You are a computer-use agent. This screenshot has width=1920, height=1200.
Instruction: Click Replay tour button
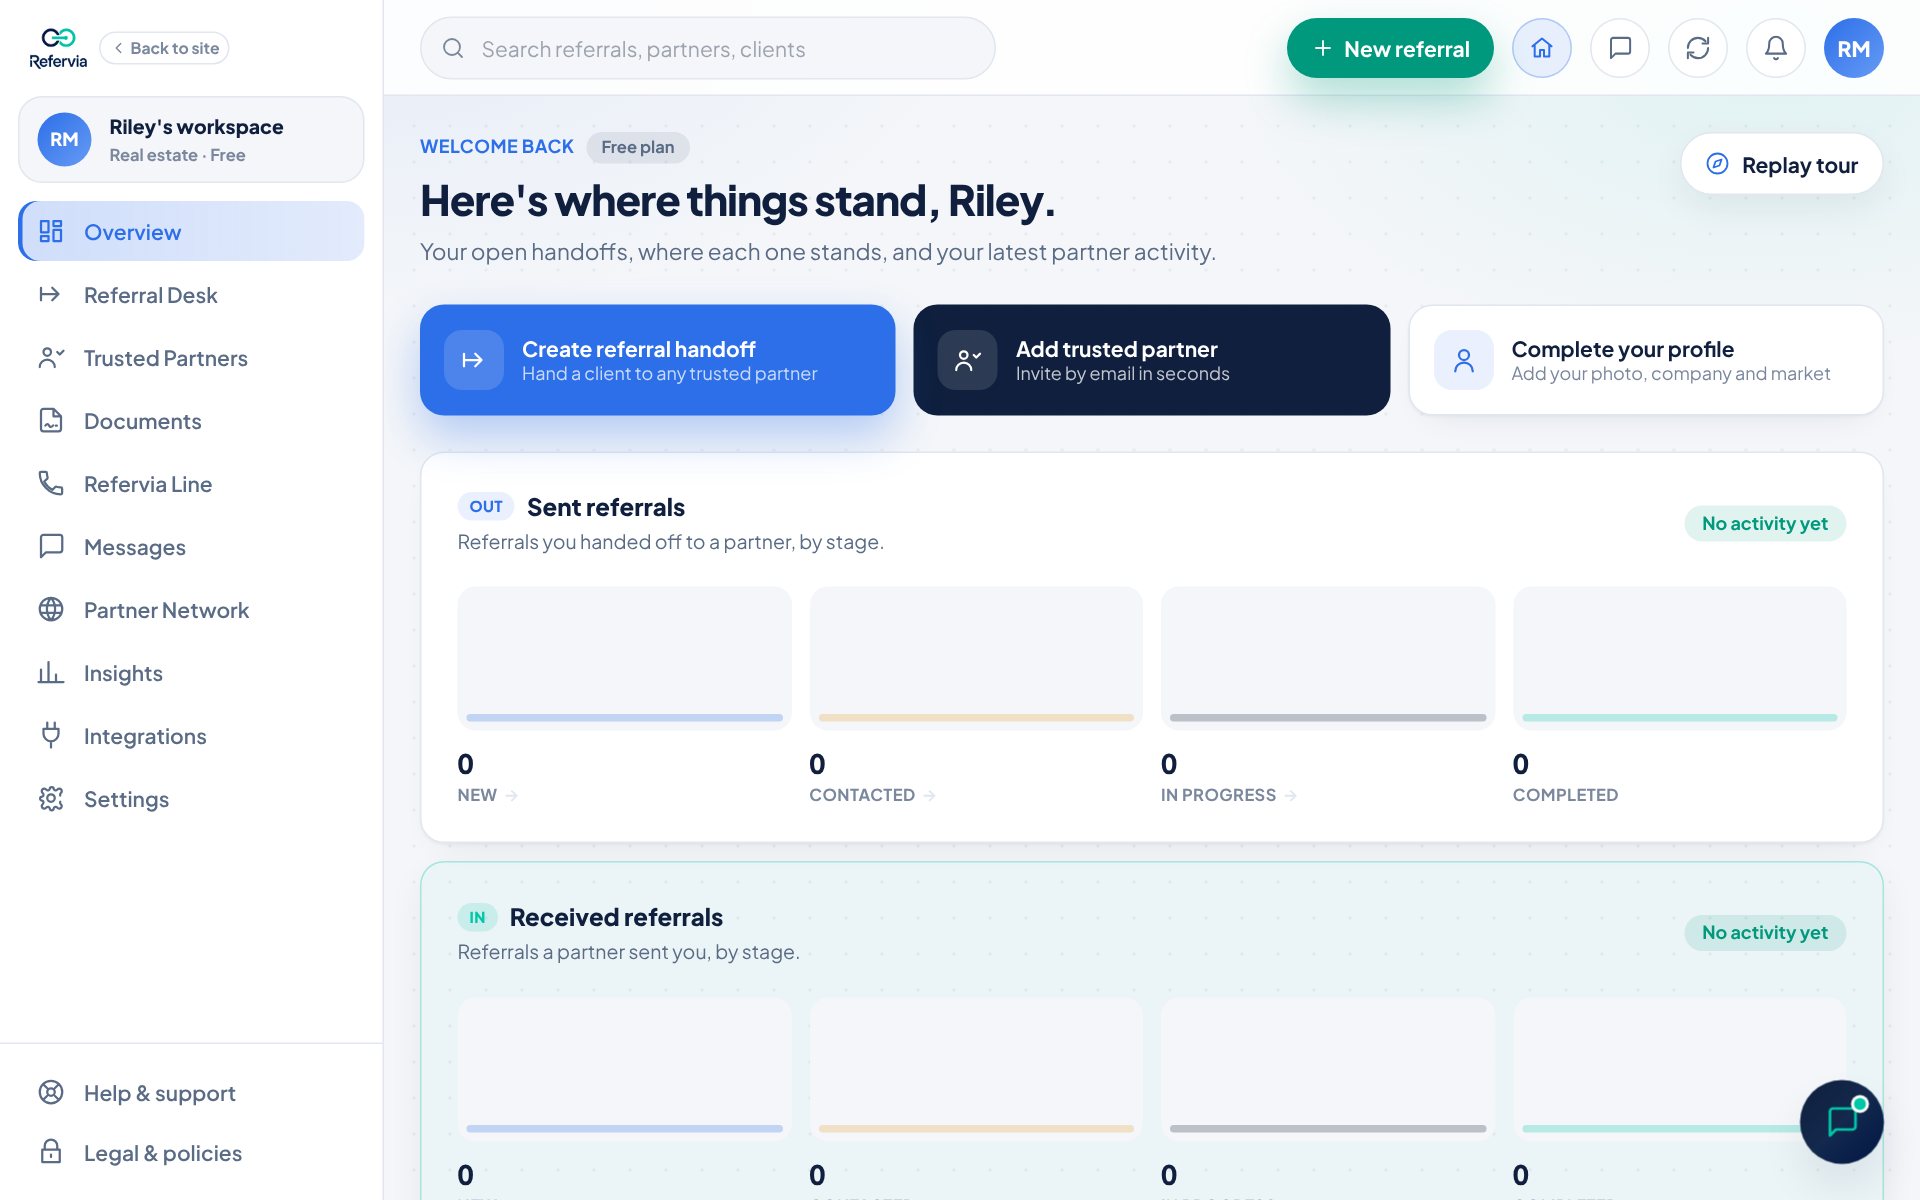tap(1781, 164)
